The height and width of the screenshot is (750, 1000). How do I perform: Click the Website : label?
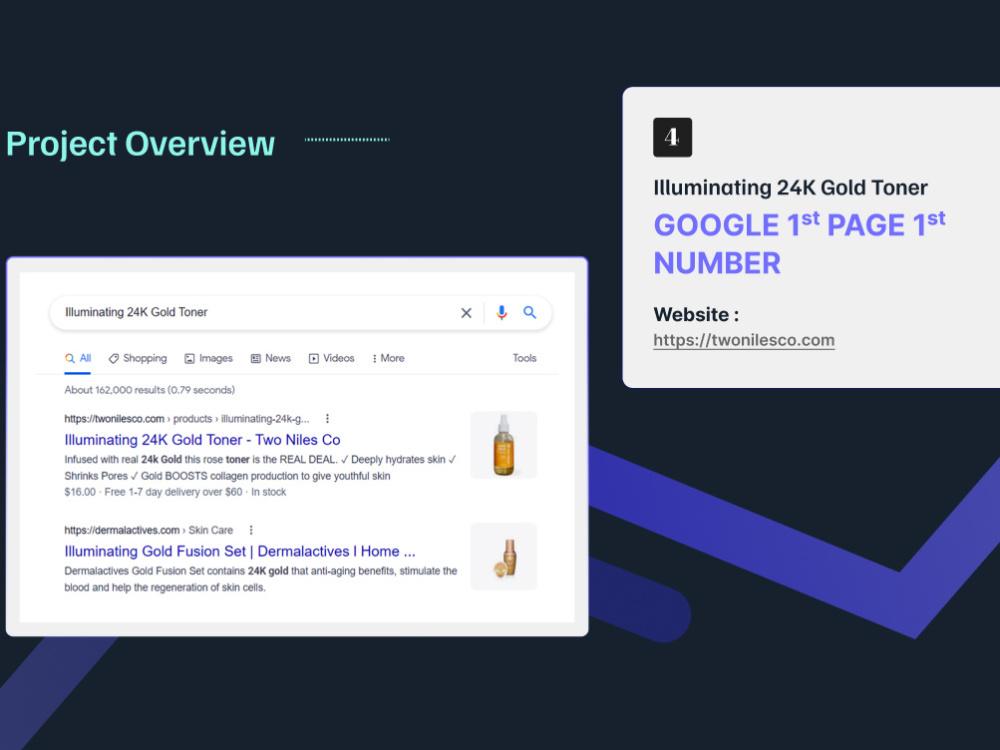(x=696, y=314)
